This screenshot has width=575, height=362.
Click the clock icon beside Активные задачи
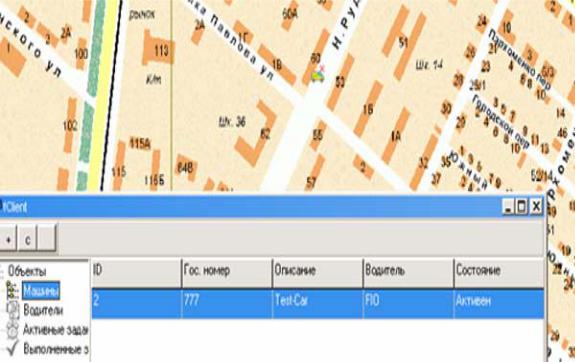tap(13, 330)
